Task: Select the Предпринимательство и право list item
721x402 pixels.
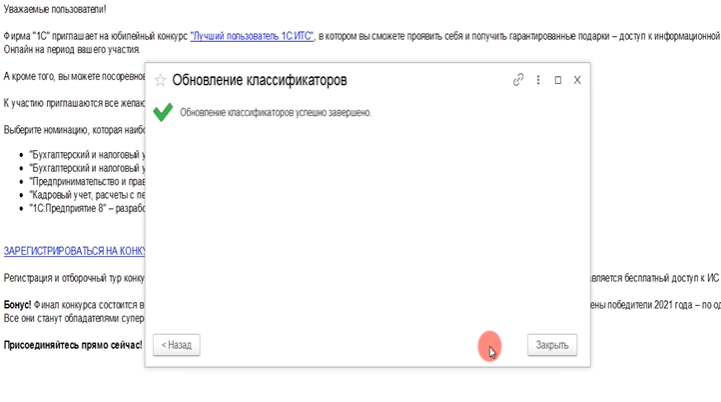Action: (x=87, y=182)
